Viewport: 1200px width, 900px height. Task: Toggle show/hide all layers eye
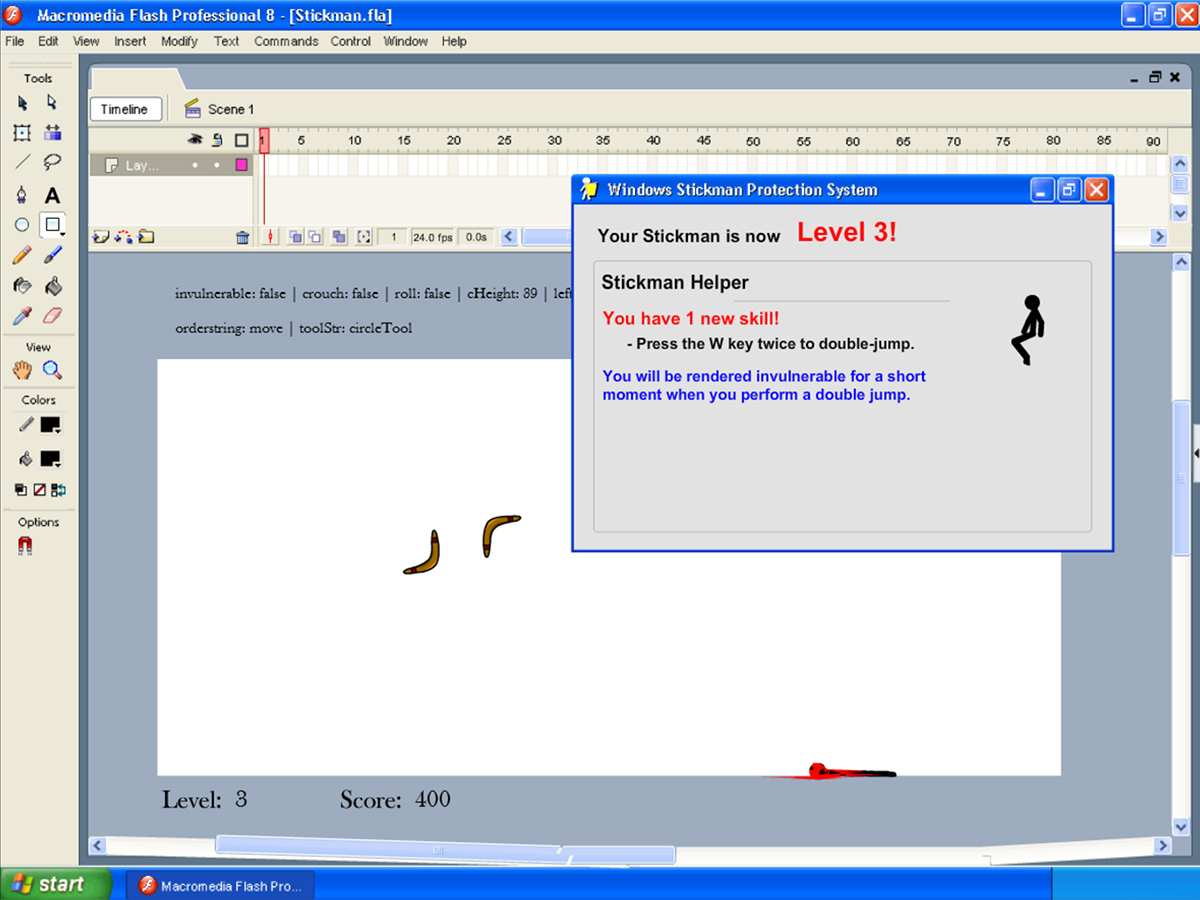(x=196, y=140)
